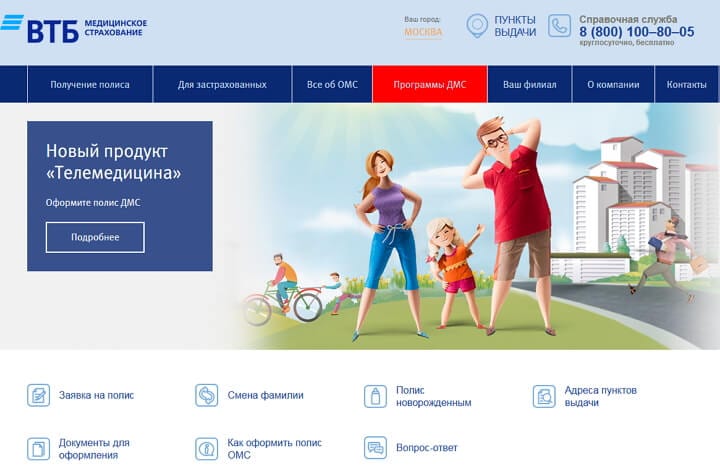Screen dimensions: 720x474
Task: Click the Заявка на полис form icon
Action: click(x=38, y=395)
